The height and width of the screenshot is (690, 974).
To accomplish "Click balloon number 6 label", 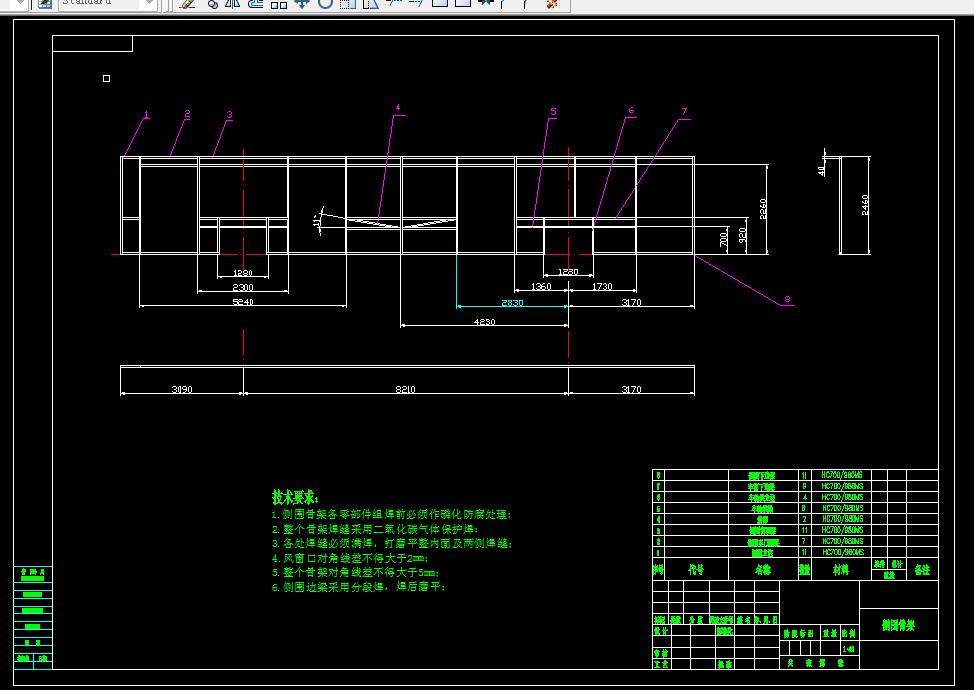I will tap(631, 111).
